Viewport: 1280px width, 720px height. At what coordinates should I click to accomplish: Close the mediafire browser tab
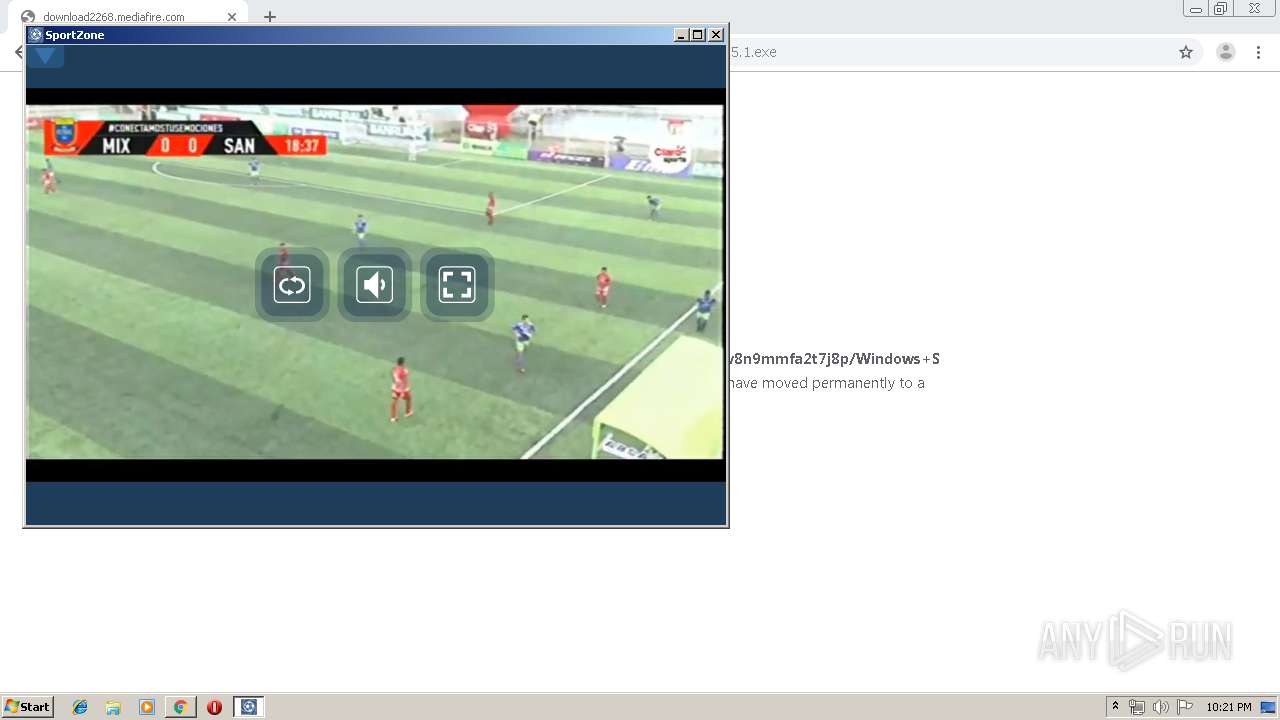[x=232, y=17]
